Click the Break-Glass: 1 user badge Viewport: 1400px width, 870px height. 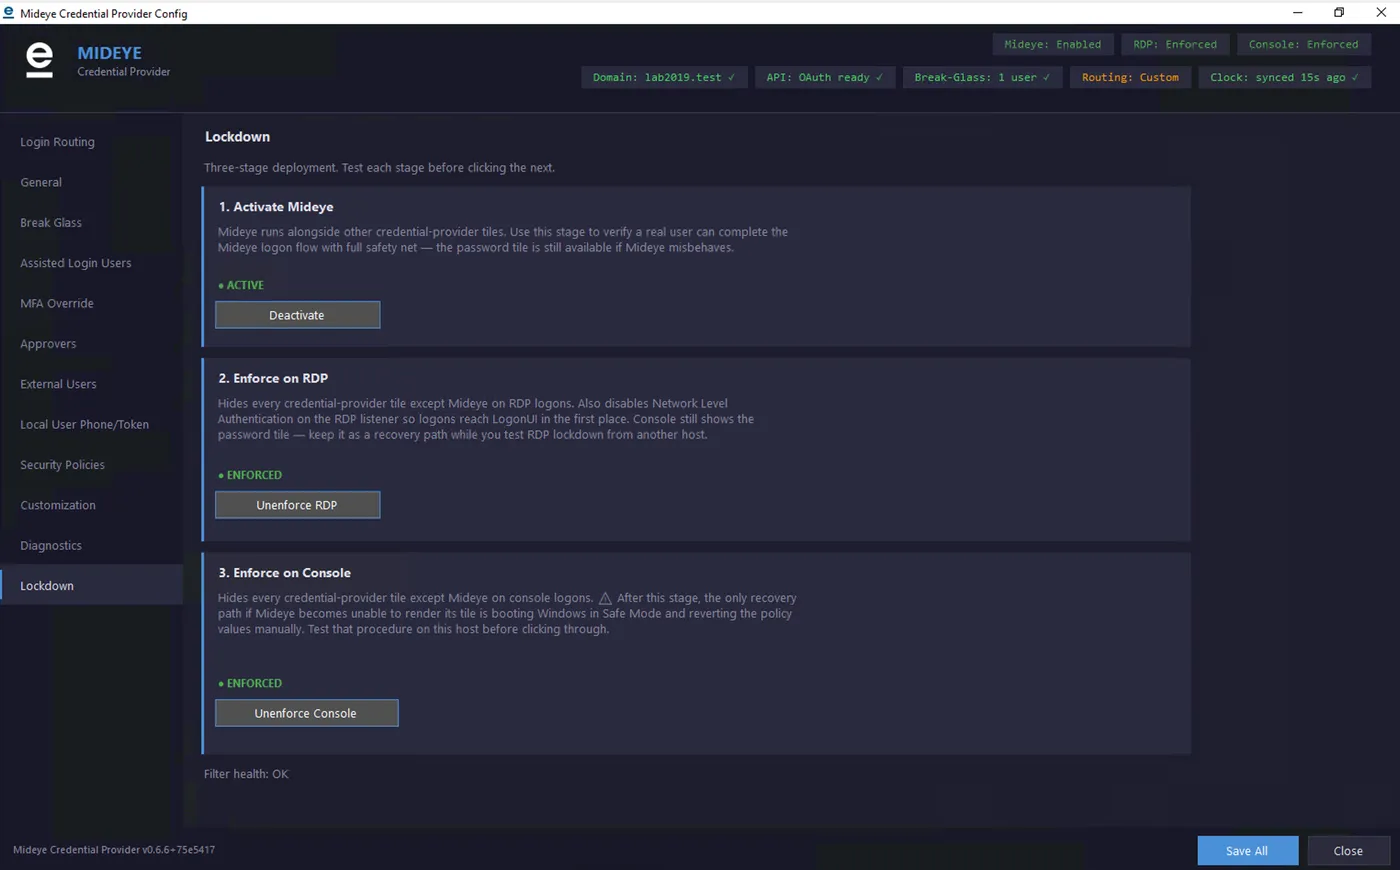tap(982, 77)
